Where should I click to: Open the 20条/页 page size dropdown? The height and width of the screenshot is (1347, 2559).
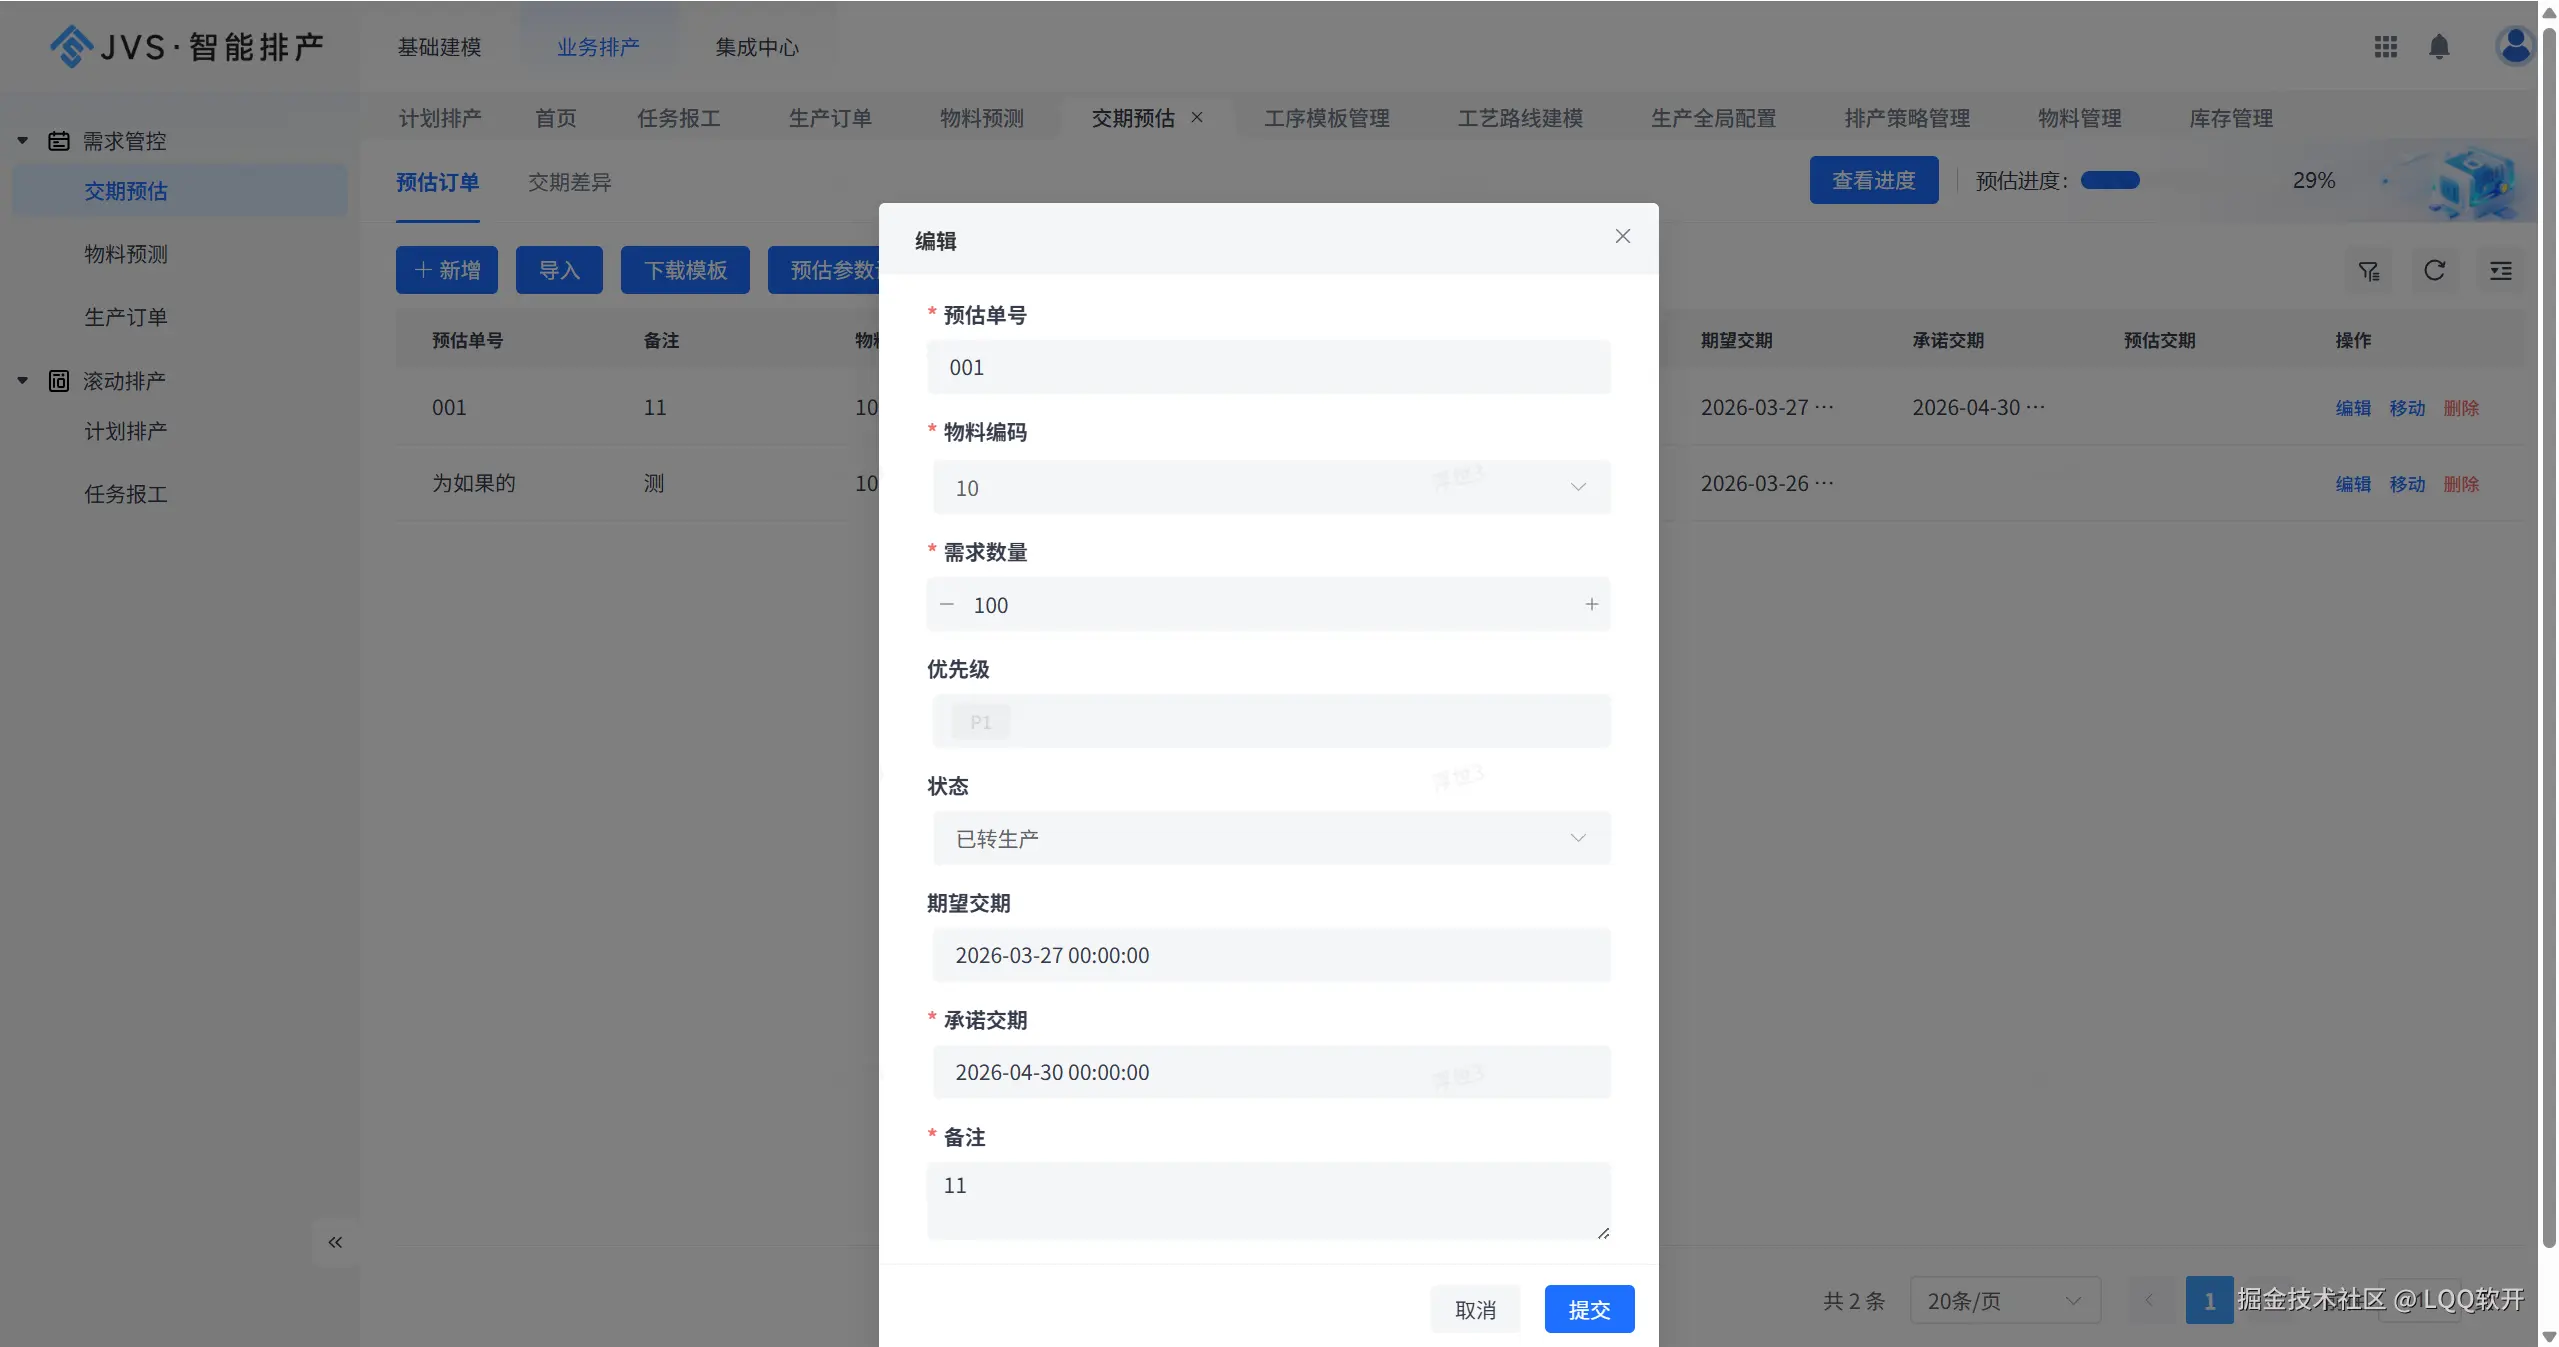click(x=2004, y=1300)
